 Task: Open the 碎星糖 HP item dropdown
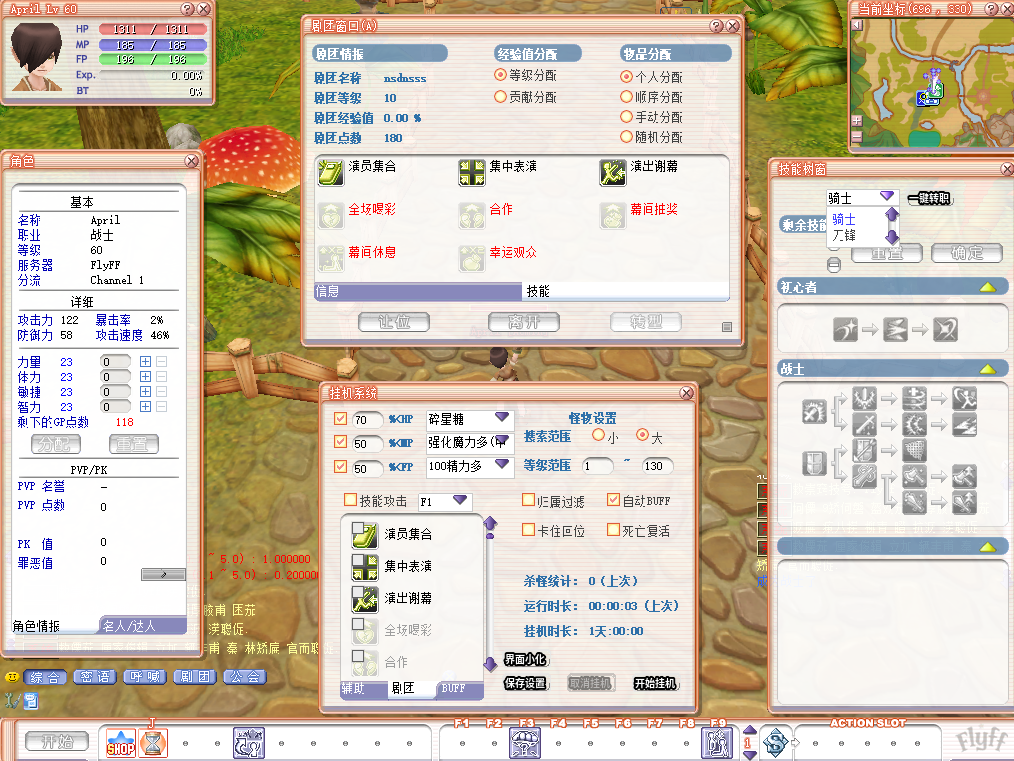coord(501,418)
